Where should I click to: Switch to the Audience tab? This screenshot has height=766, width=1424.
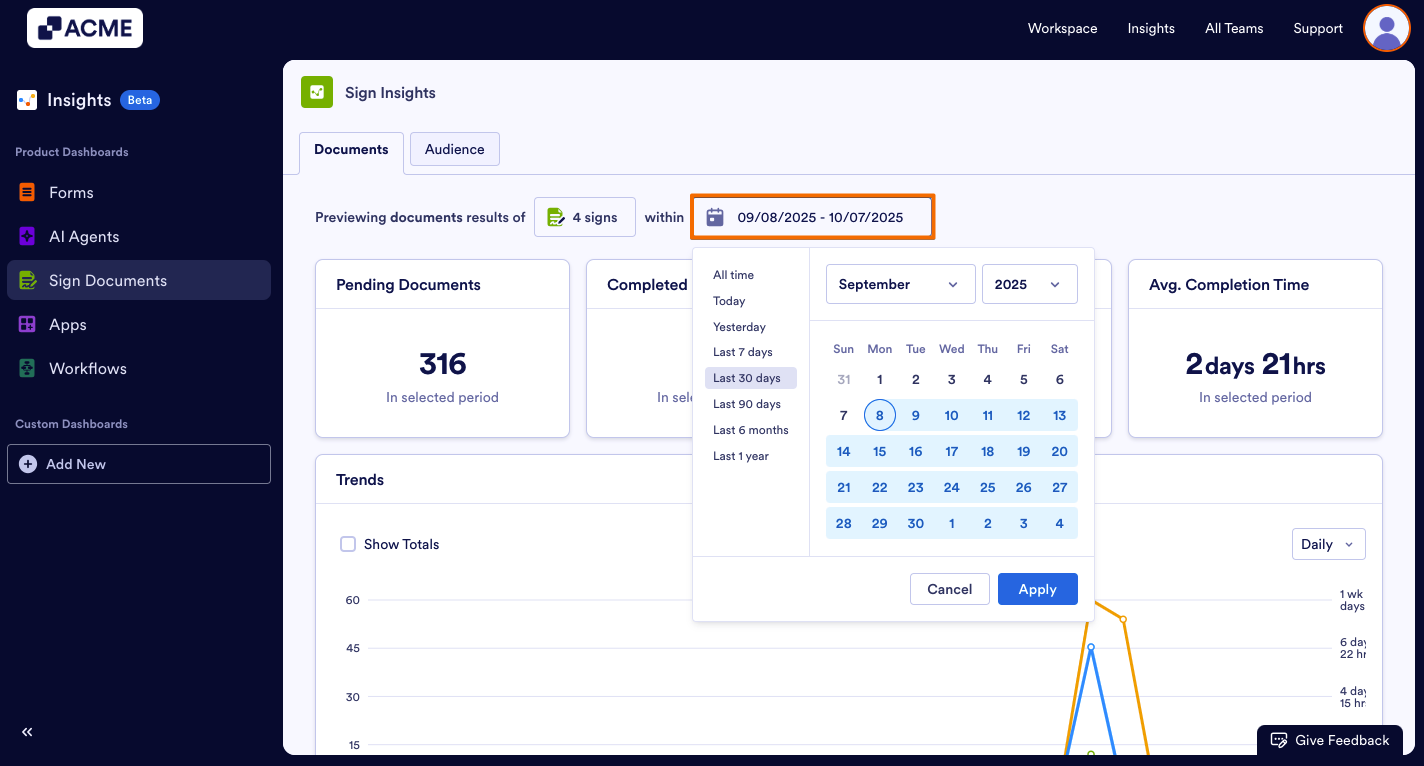pos(454,148)
